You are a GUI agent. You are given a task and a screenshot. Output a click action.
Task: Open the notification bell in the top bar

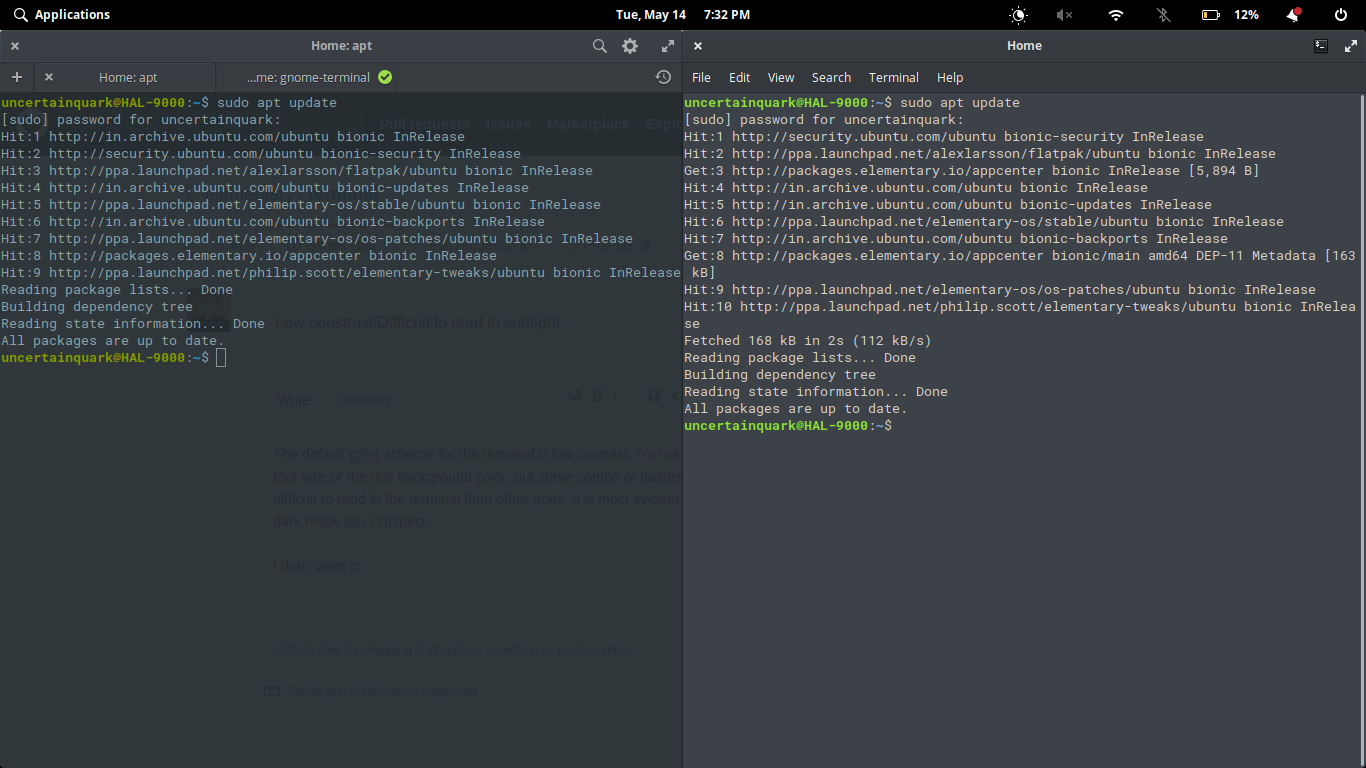1292,14
